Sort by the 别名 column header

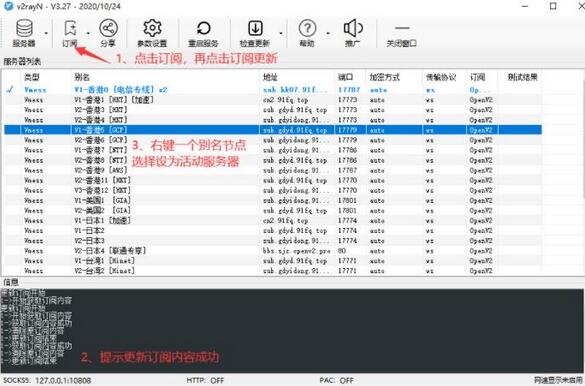(82, 77)
